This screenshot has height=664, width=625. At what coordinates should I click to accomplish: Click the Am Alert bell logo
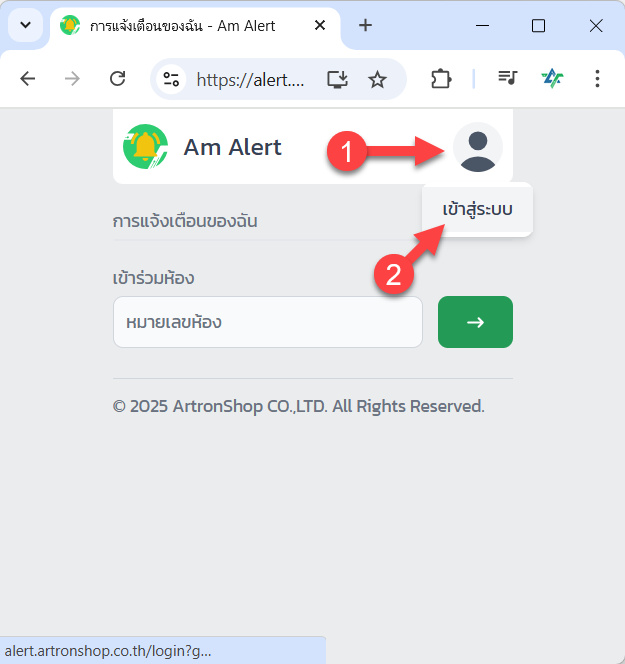pyautogui.click(x=145, y=147)
